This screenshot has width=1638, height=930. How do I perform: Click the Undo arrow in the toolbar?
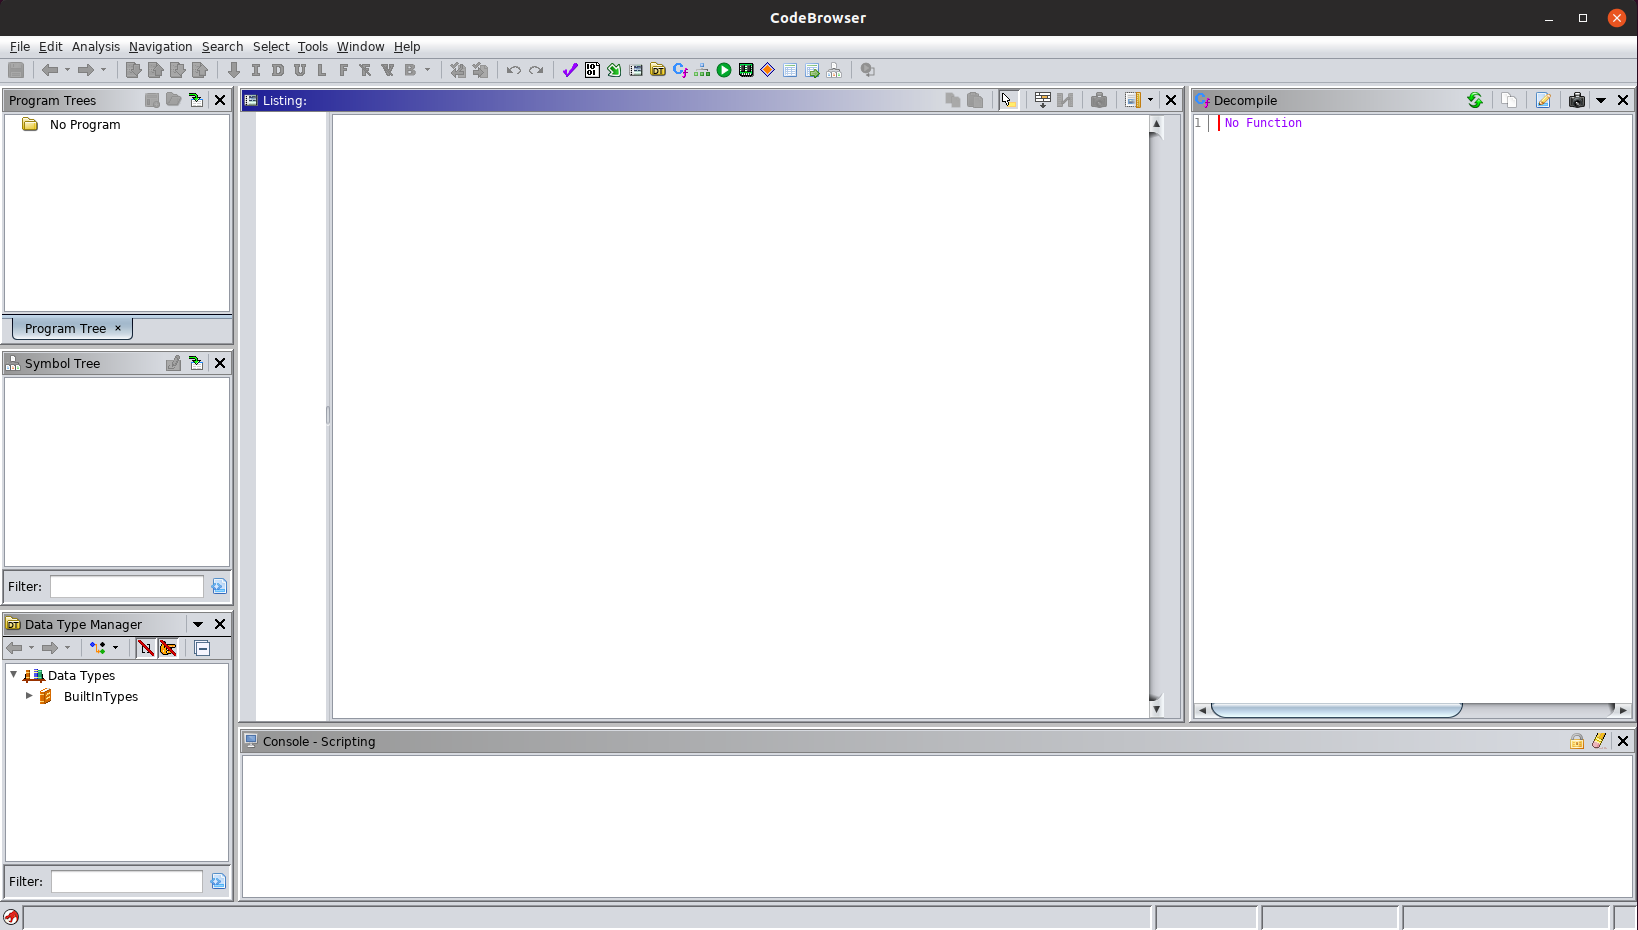[513, 70]
